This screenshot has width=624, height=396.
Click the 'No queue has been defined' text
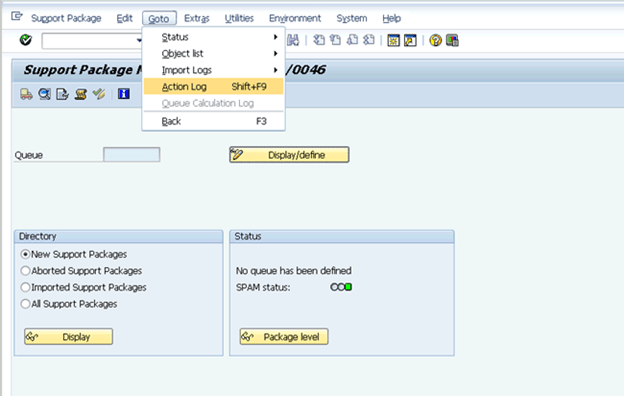(294, 271)
